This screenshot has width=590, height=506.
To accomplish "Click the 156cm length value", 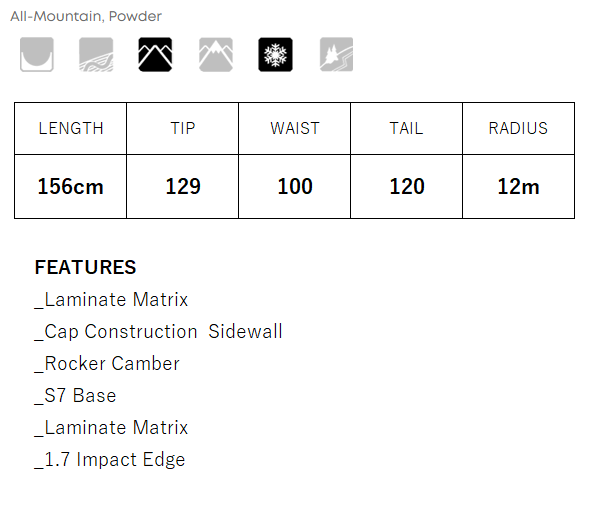I will point(71,186).
